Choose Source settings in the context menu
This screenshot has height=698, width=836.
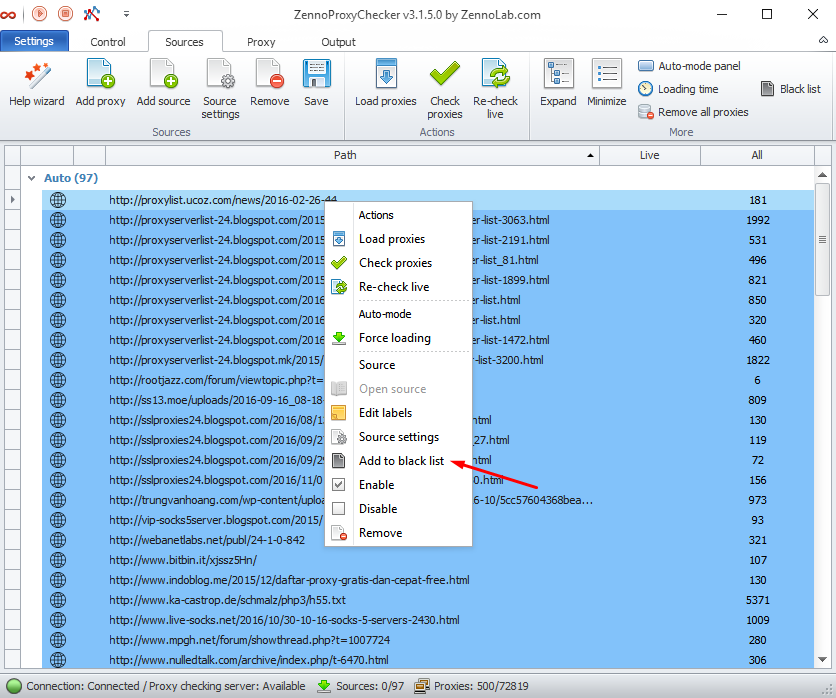point(399,437)
